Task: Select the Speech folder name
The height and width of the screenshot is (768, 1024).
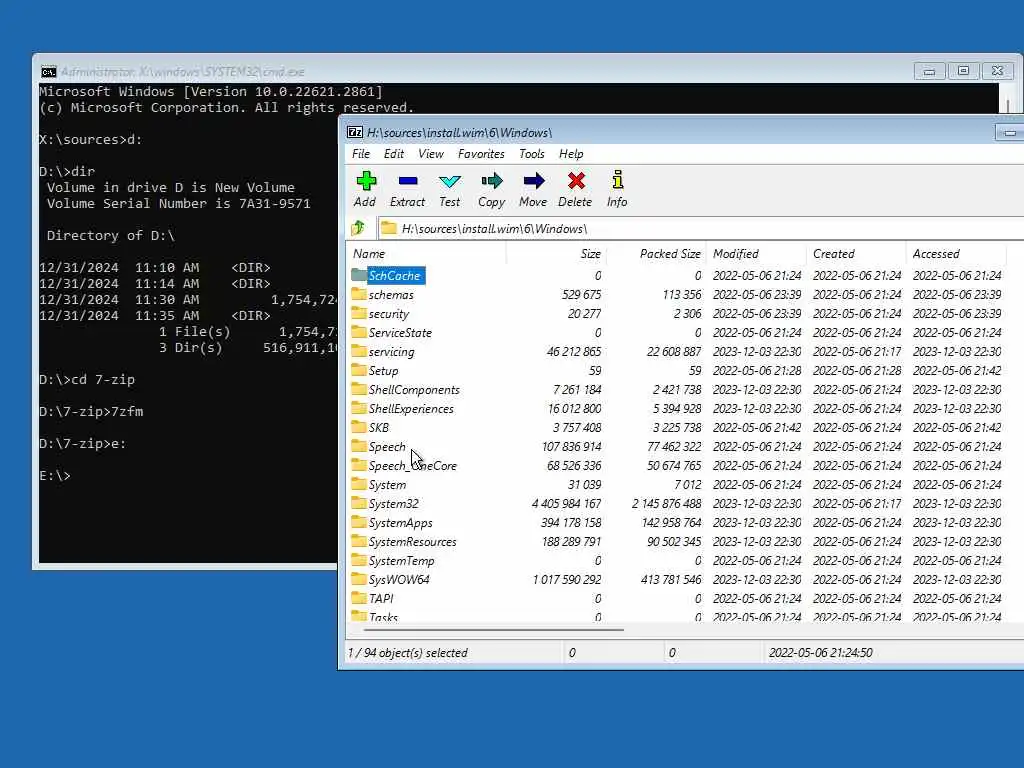Action: pyautogui.click(x=387, y=447)
